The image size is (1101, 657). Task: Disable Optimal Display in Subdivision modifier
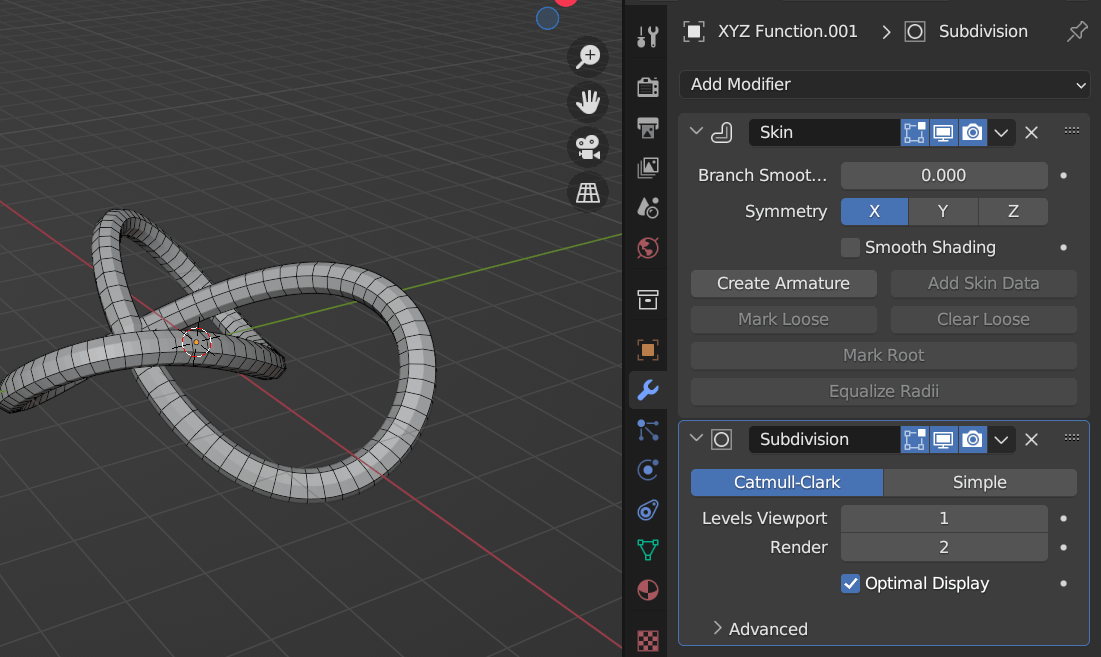click(x=851, y=583)
